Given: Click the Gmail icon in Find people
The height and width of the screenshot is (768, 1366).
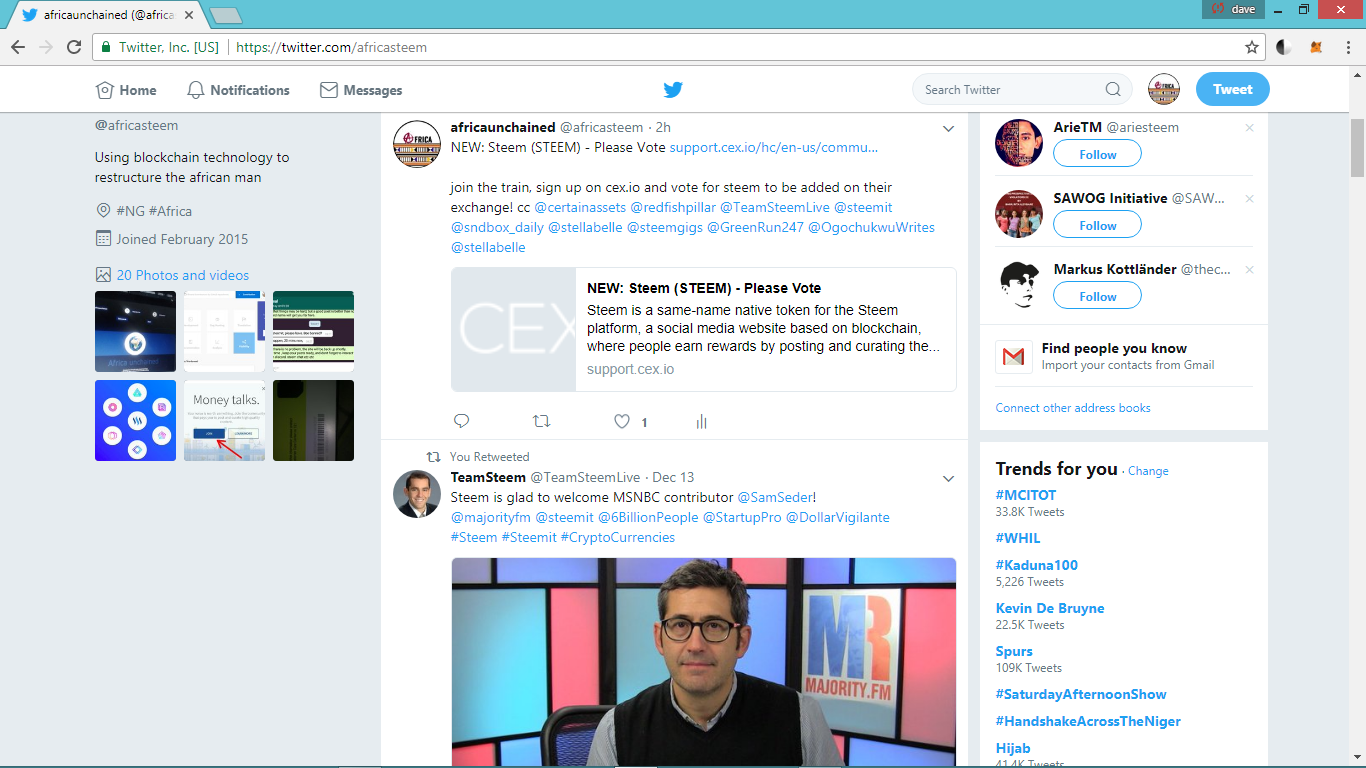Looking at the screenshot, I should pyautogui.click(x=1014, y=357).
